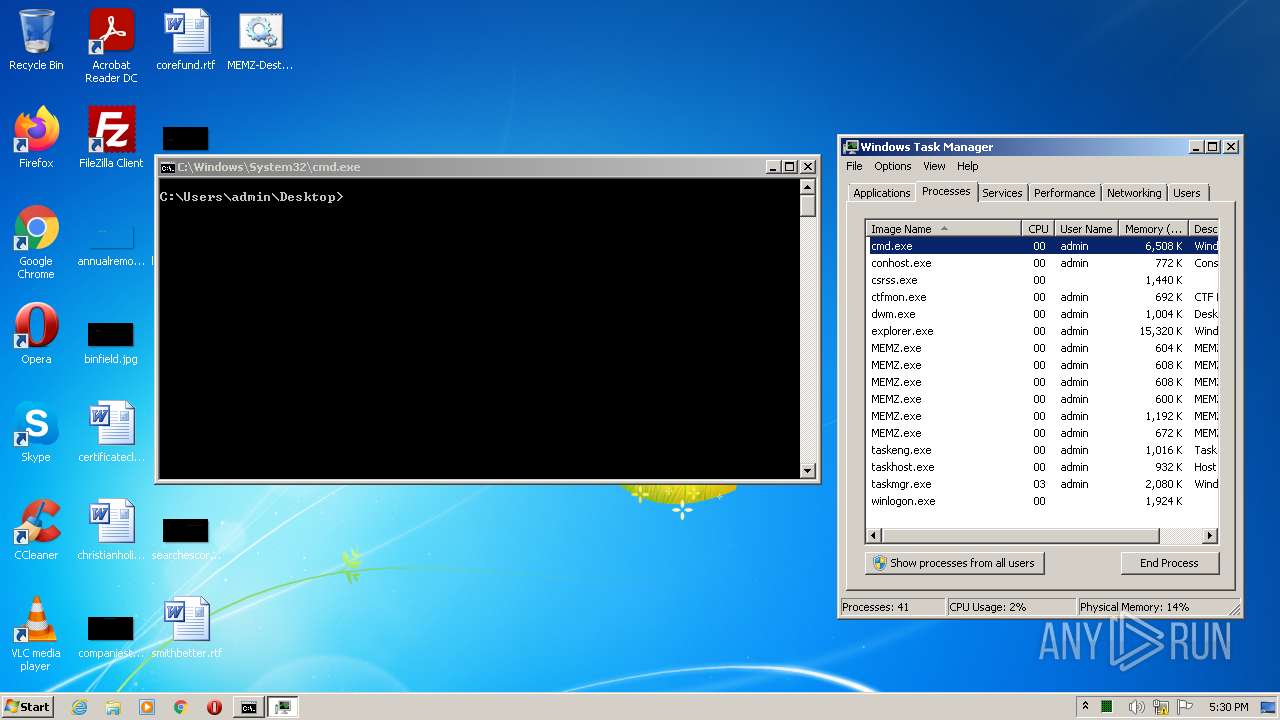Open the Options menu in Task Manager
The width and height of the screenshot is (1280, 720).
click(893, 166)
